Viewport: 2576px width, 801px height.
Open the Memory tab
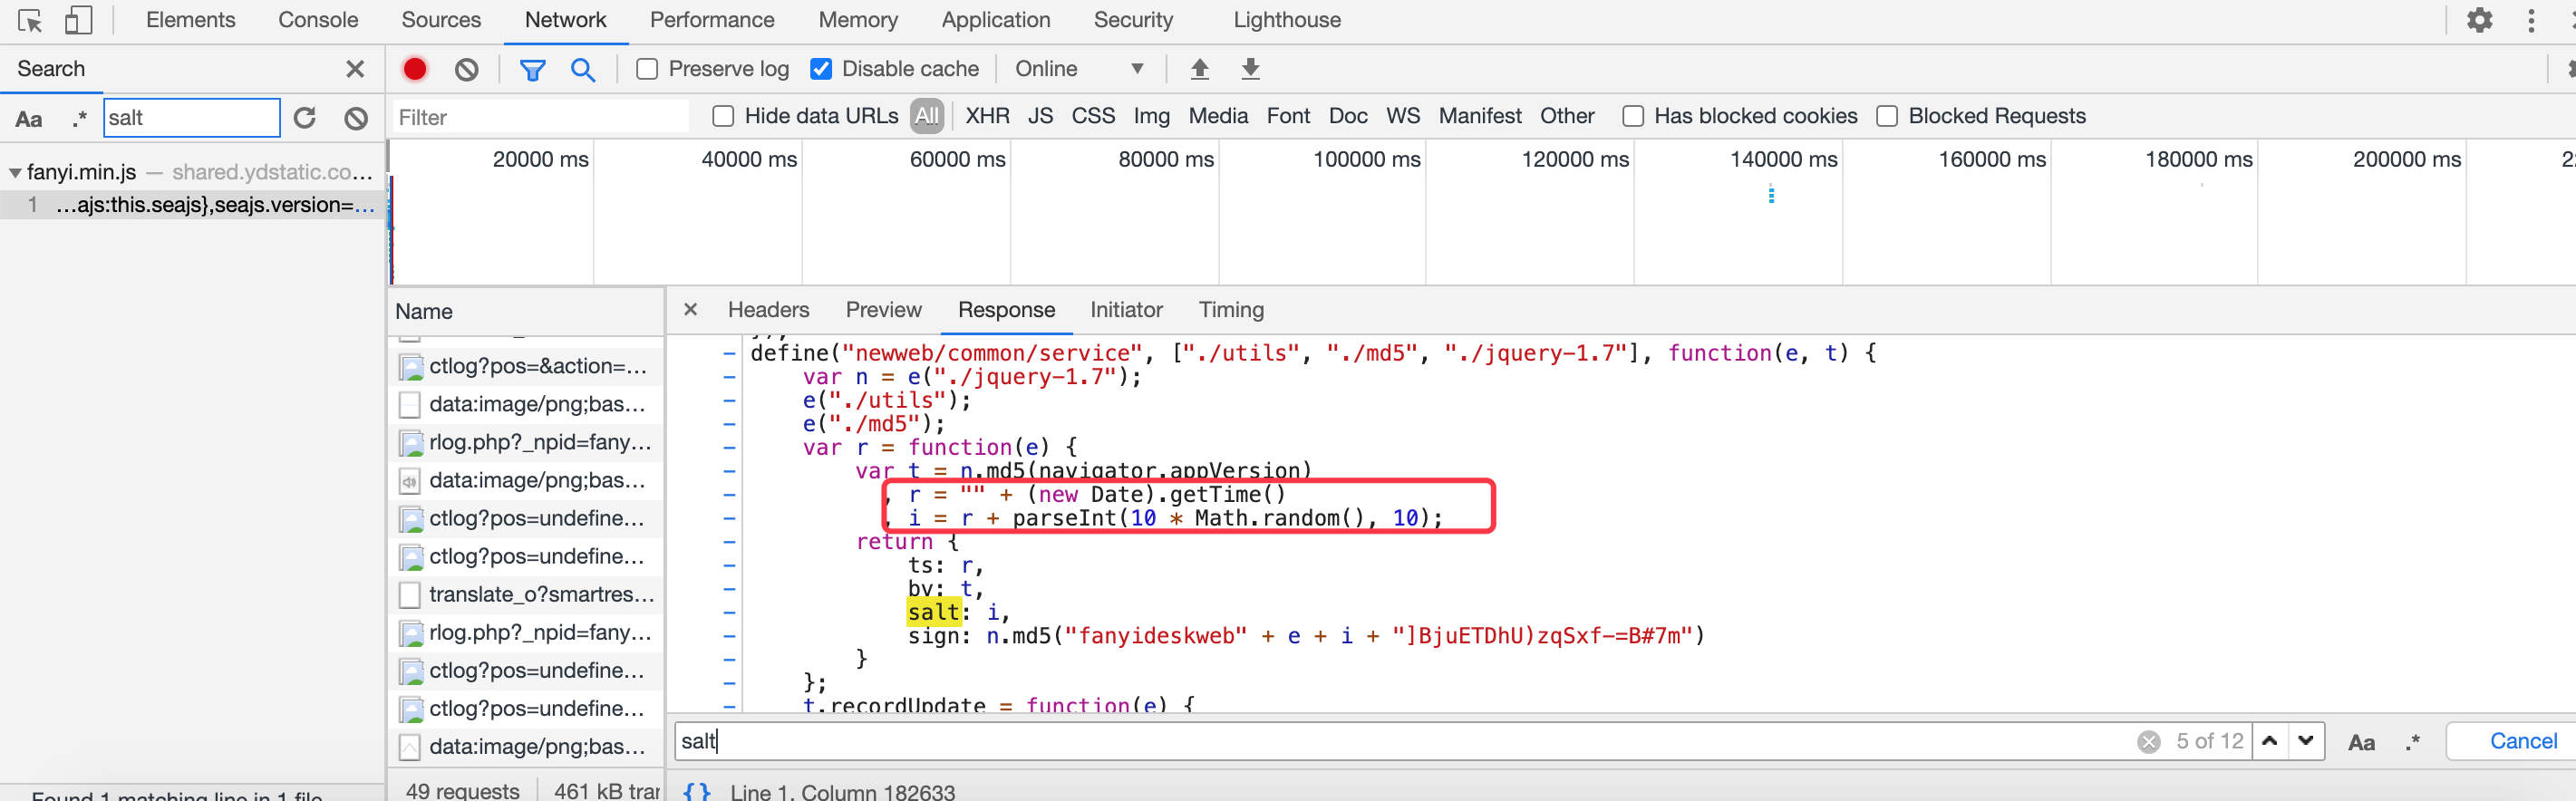[x=858, y=20]
